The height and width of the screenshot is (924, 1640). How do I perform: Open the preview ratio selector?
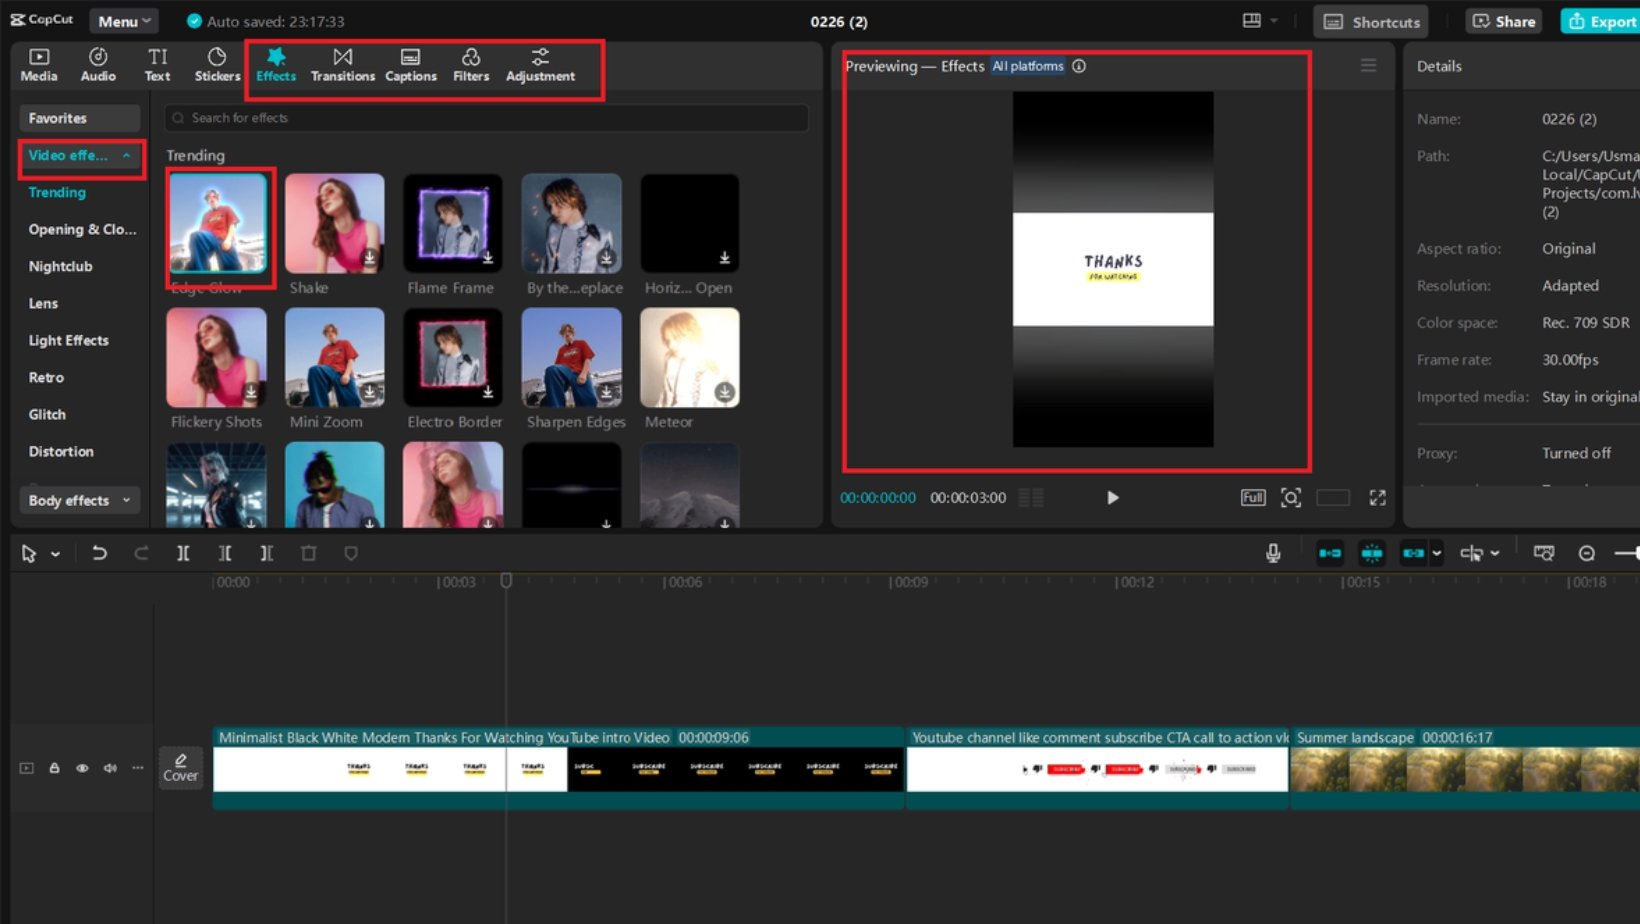(x=1333, y=498)
